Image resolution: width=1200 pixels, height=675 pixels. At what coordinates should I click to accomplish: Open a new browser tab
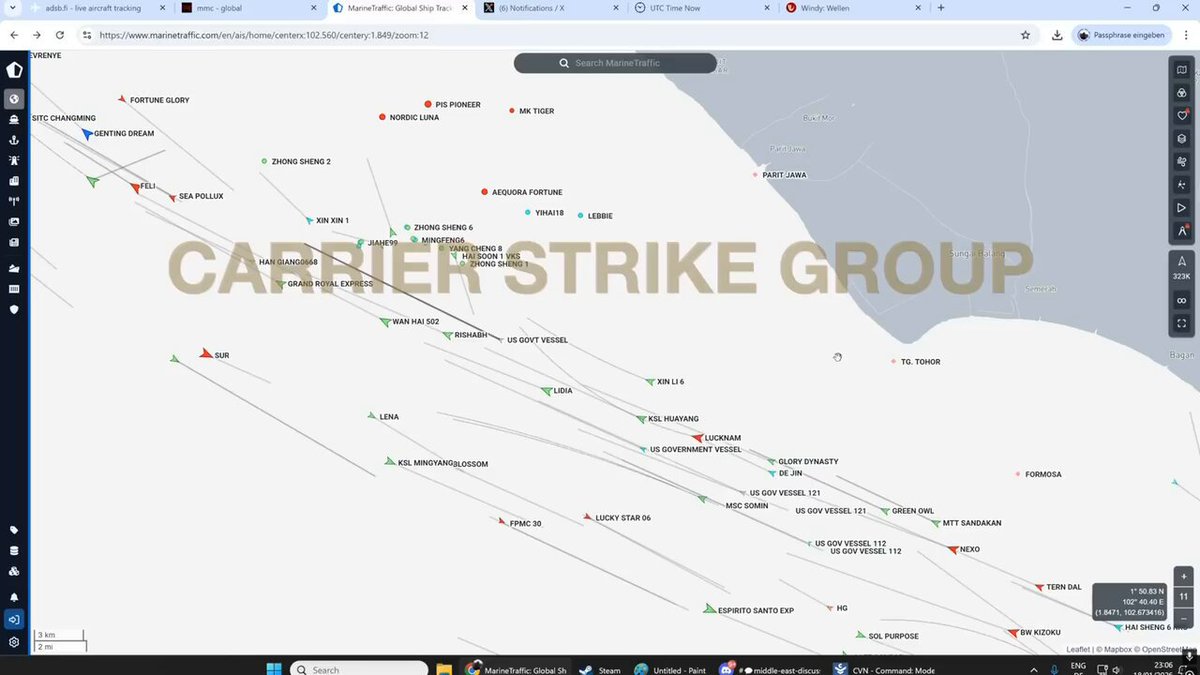(940, 8)
